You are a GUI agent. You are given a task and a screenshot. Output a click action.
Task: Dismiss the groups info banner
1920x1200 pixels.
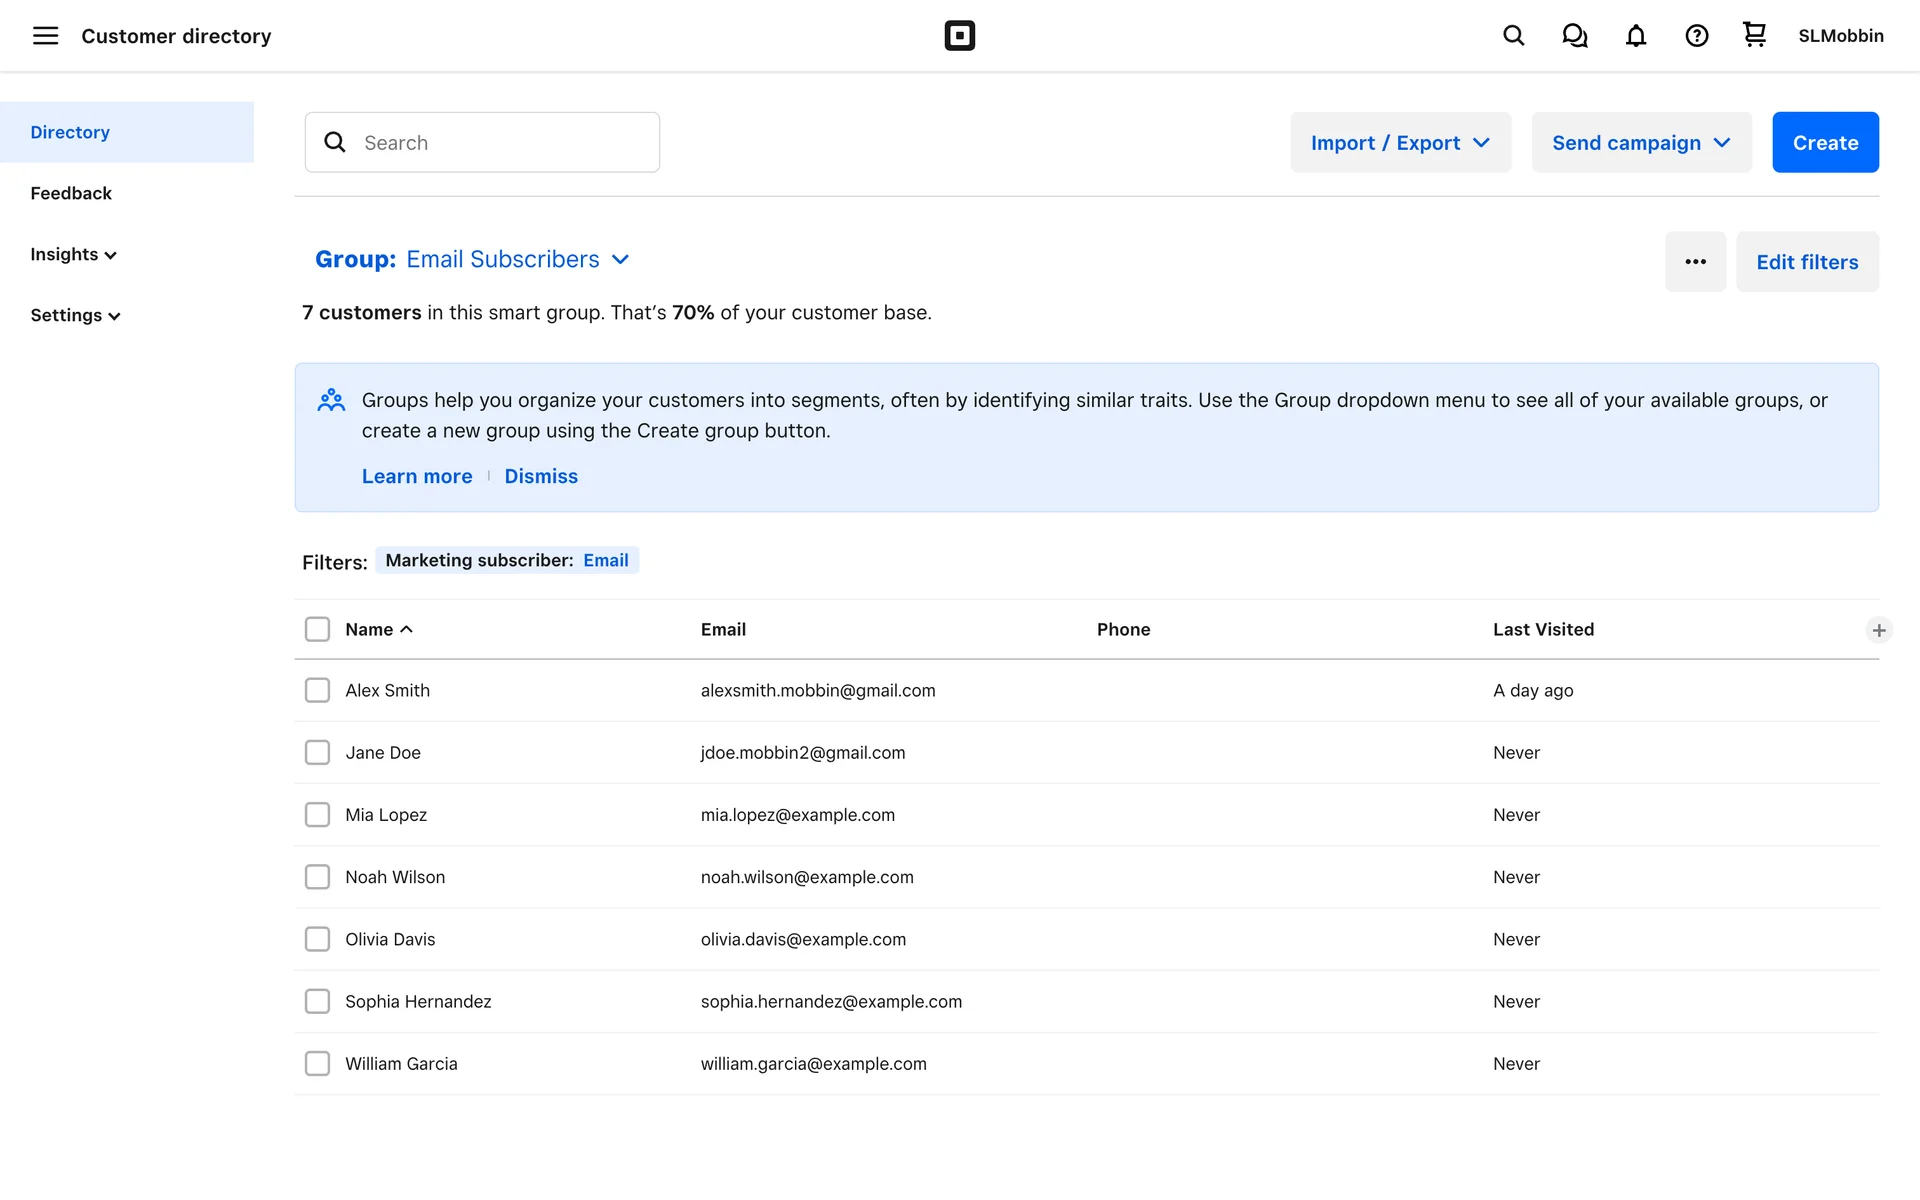pyautogui.click(x=540, y=476)
